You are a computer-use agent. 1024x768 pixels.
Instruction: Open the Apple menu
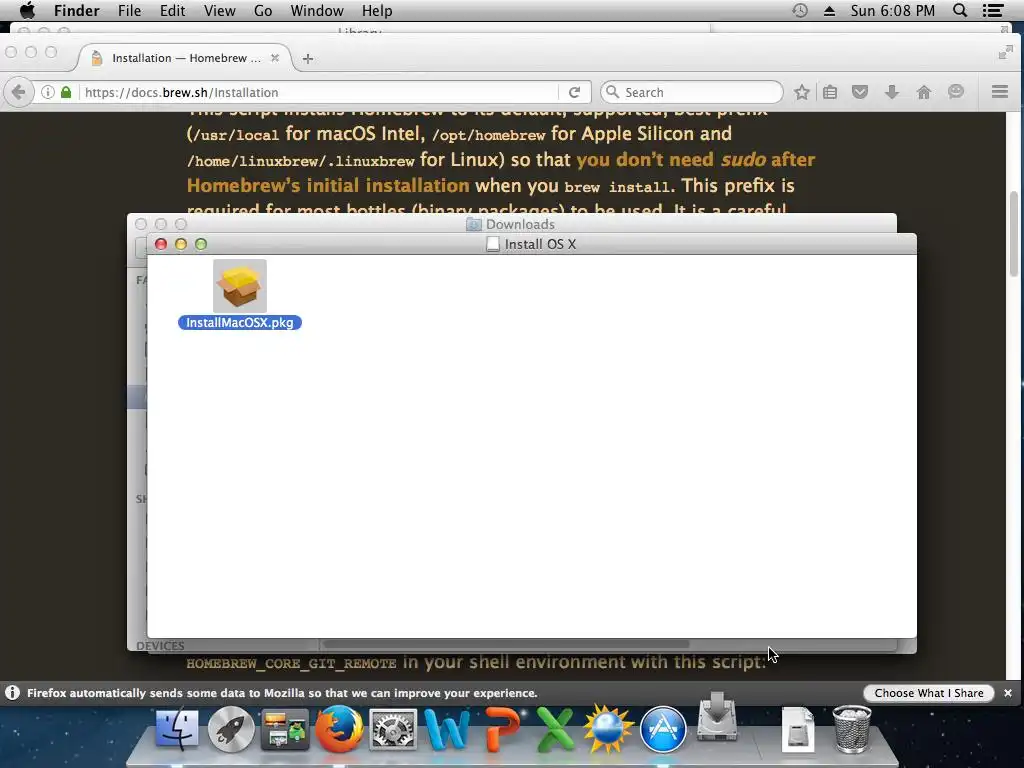tap(27, 10)
